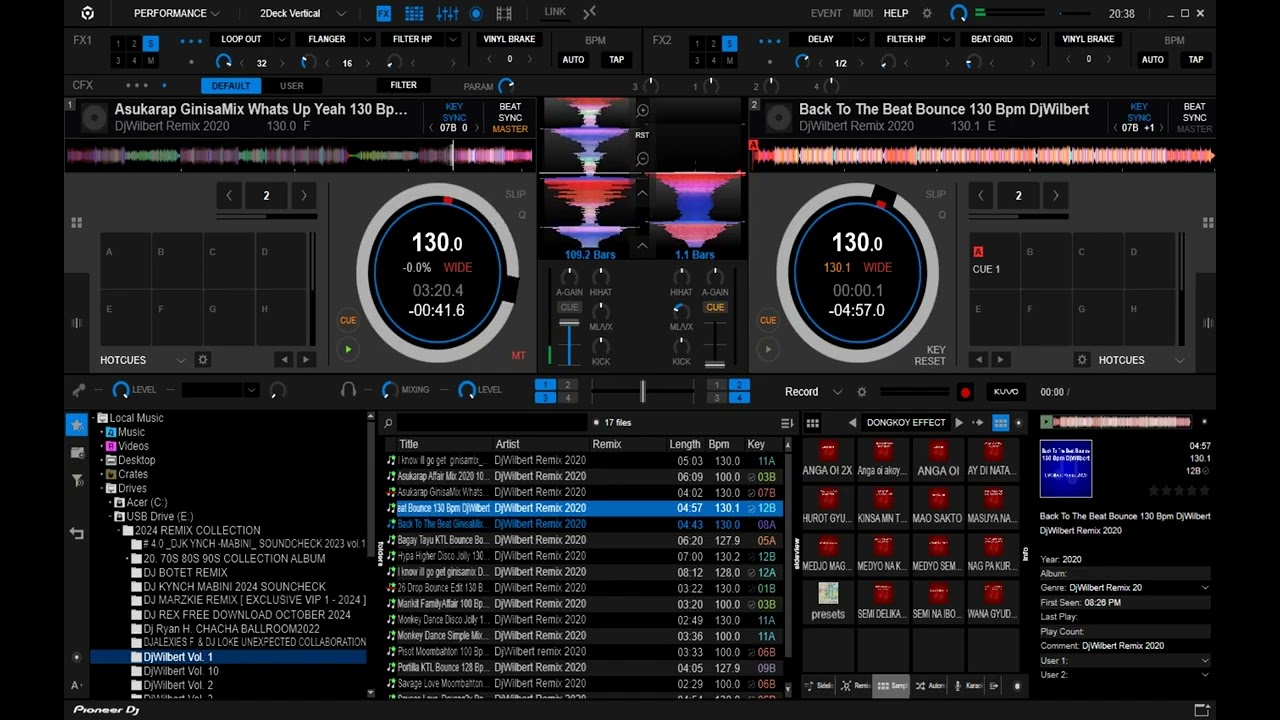1280x720 pixels.
Task: Click the CUE button on deck 2
Action: click(768, 320)
